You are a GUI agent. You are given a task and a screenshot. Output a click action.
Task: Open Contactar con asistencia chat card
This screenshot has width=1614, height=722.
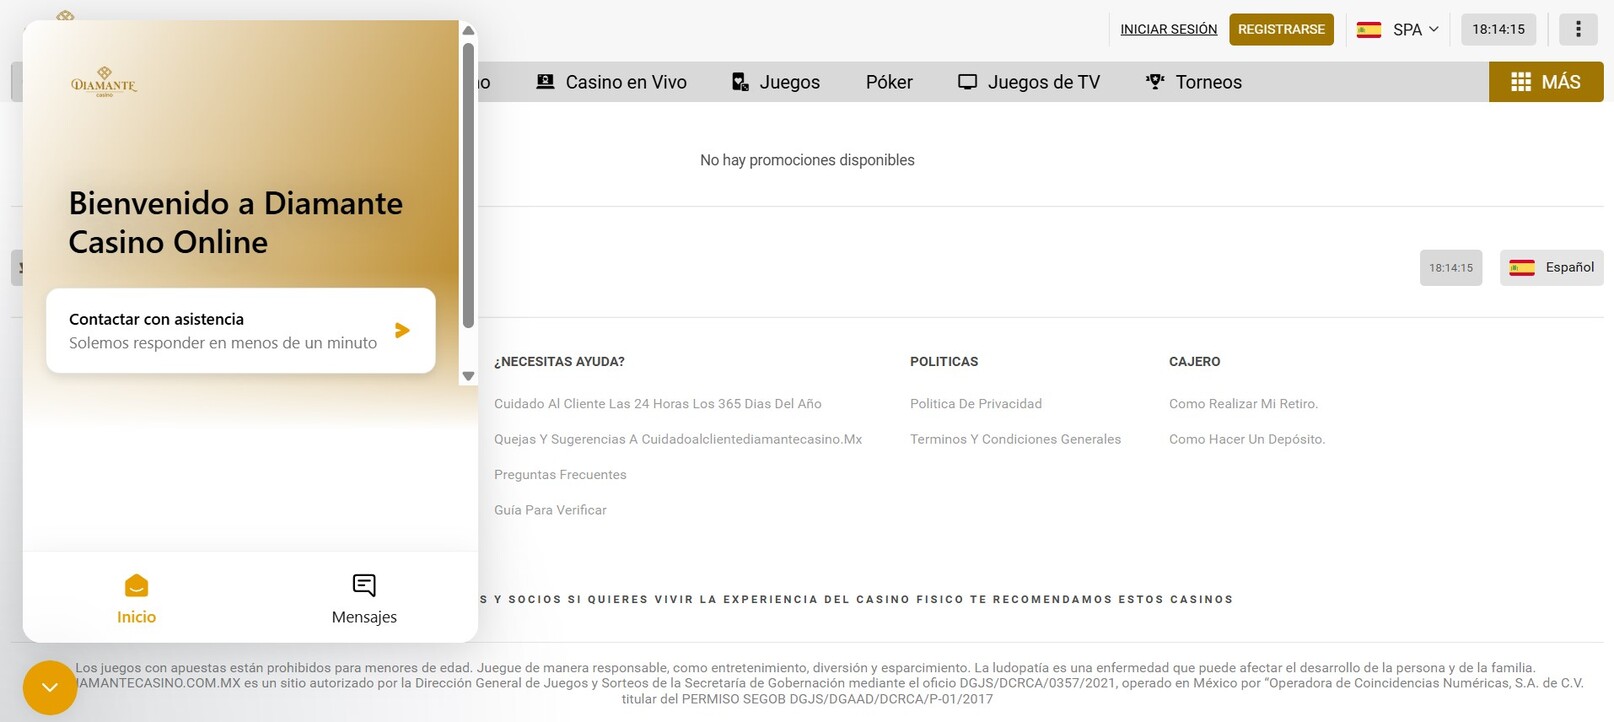241,331
